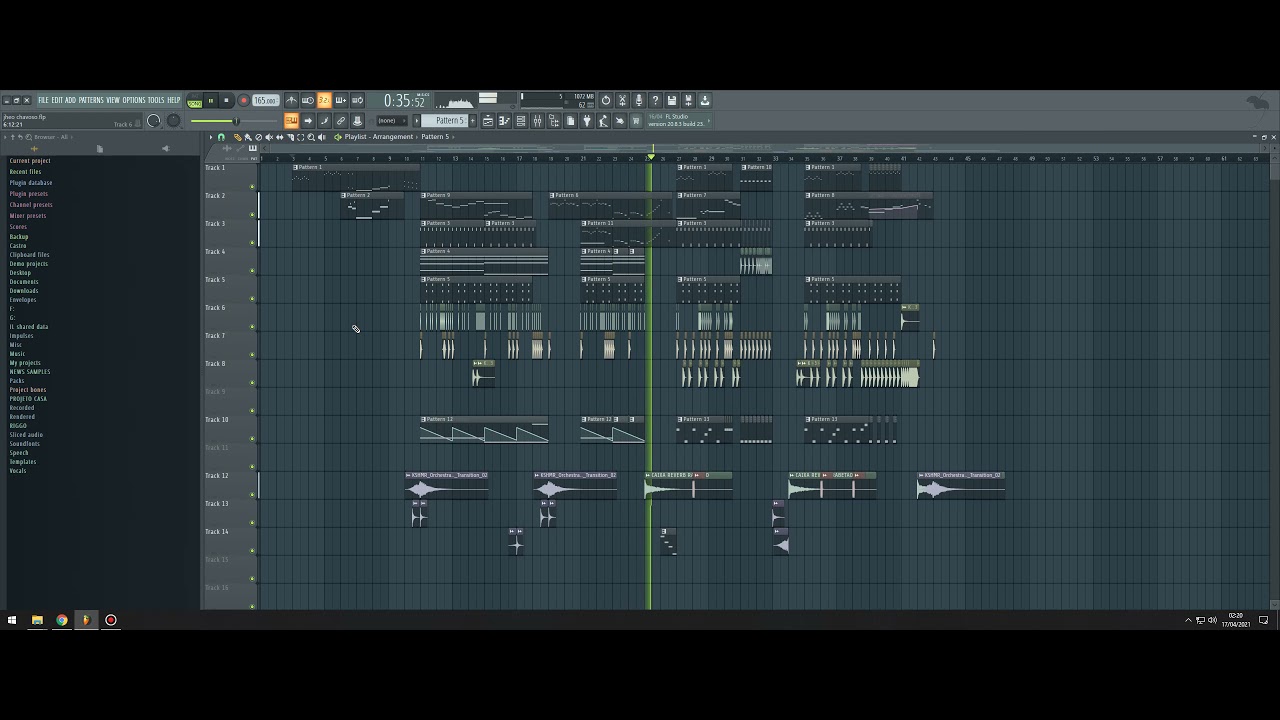The image size is (1280, 720).
Task: Click the export render icon
Action: [x=688, y=100]
